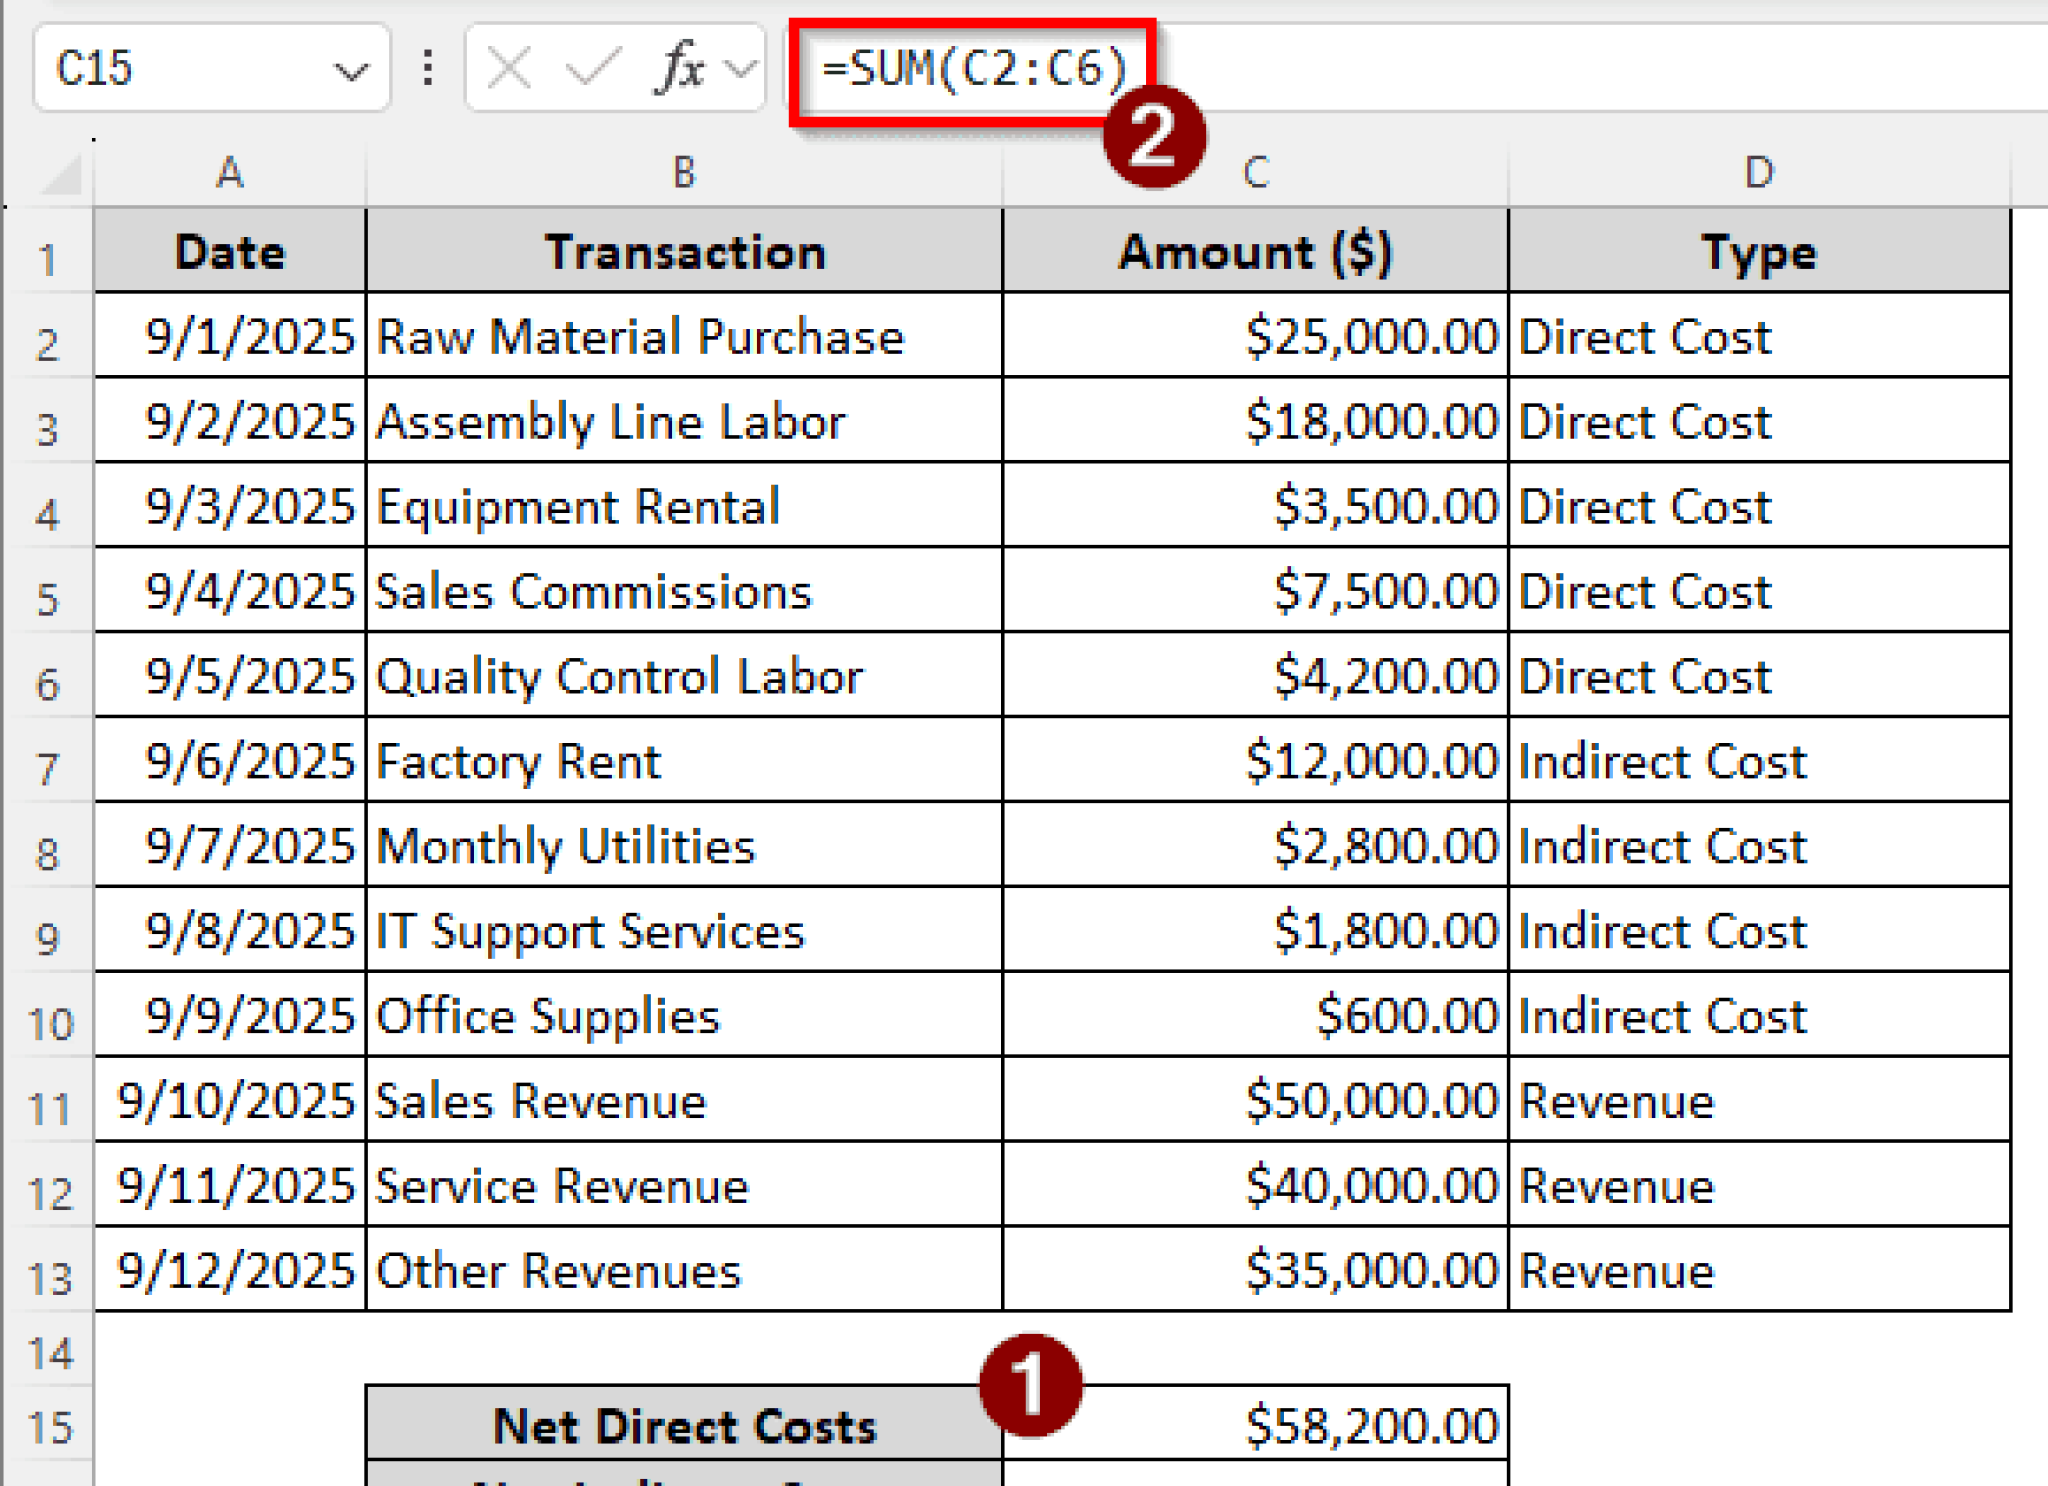
Task: Click the Net Direct Costs label cell
Action: coord(682,1425)
